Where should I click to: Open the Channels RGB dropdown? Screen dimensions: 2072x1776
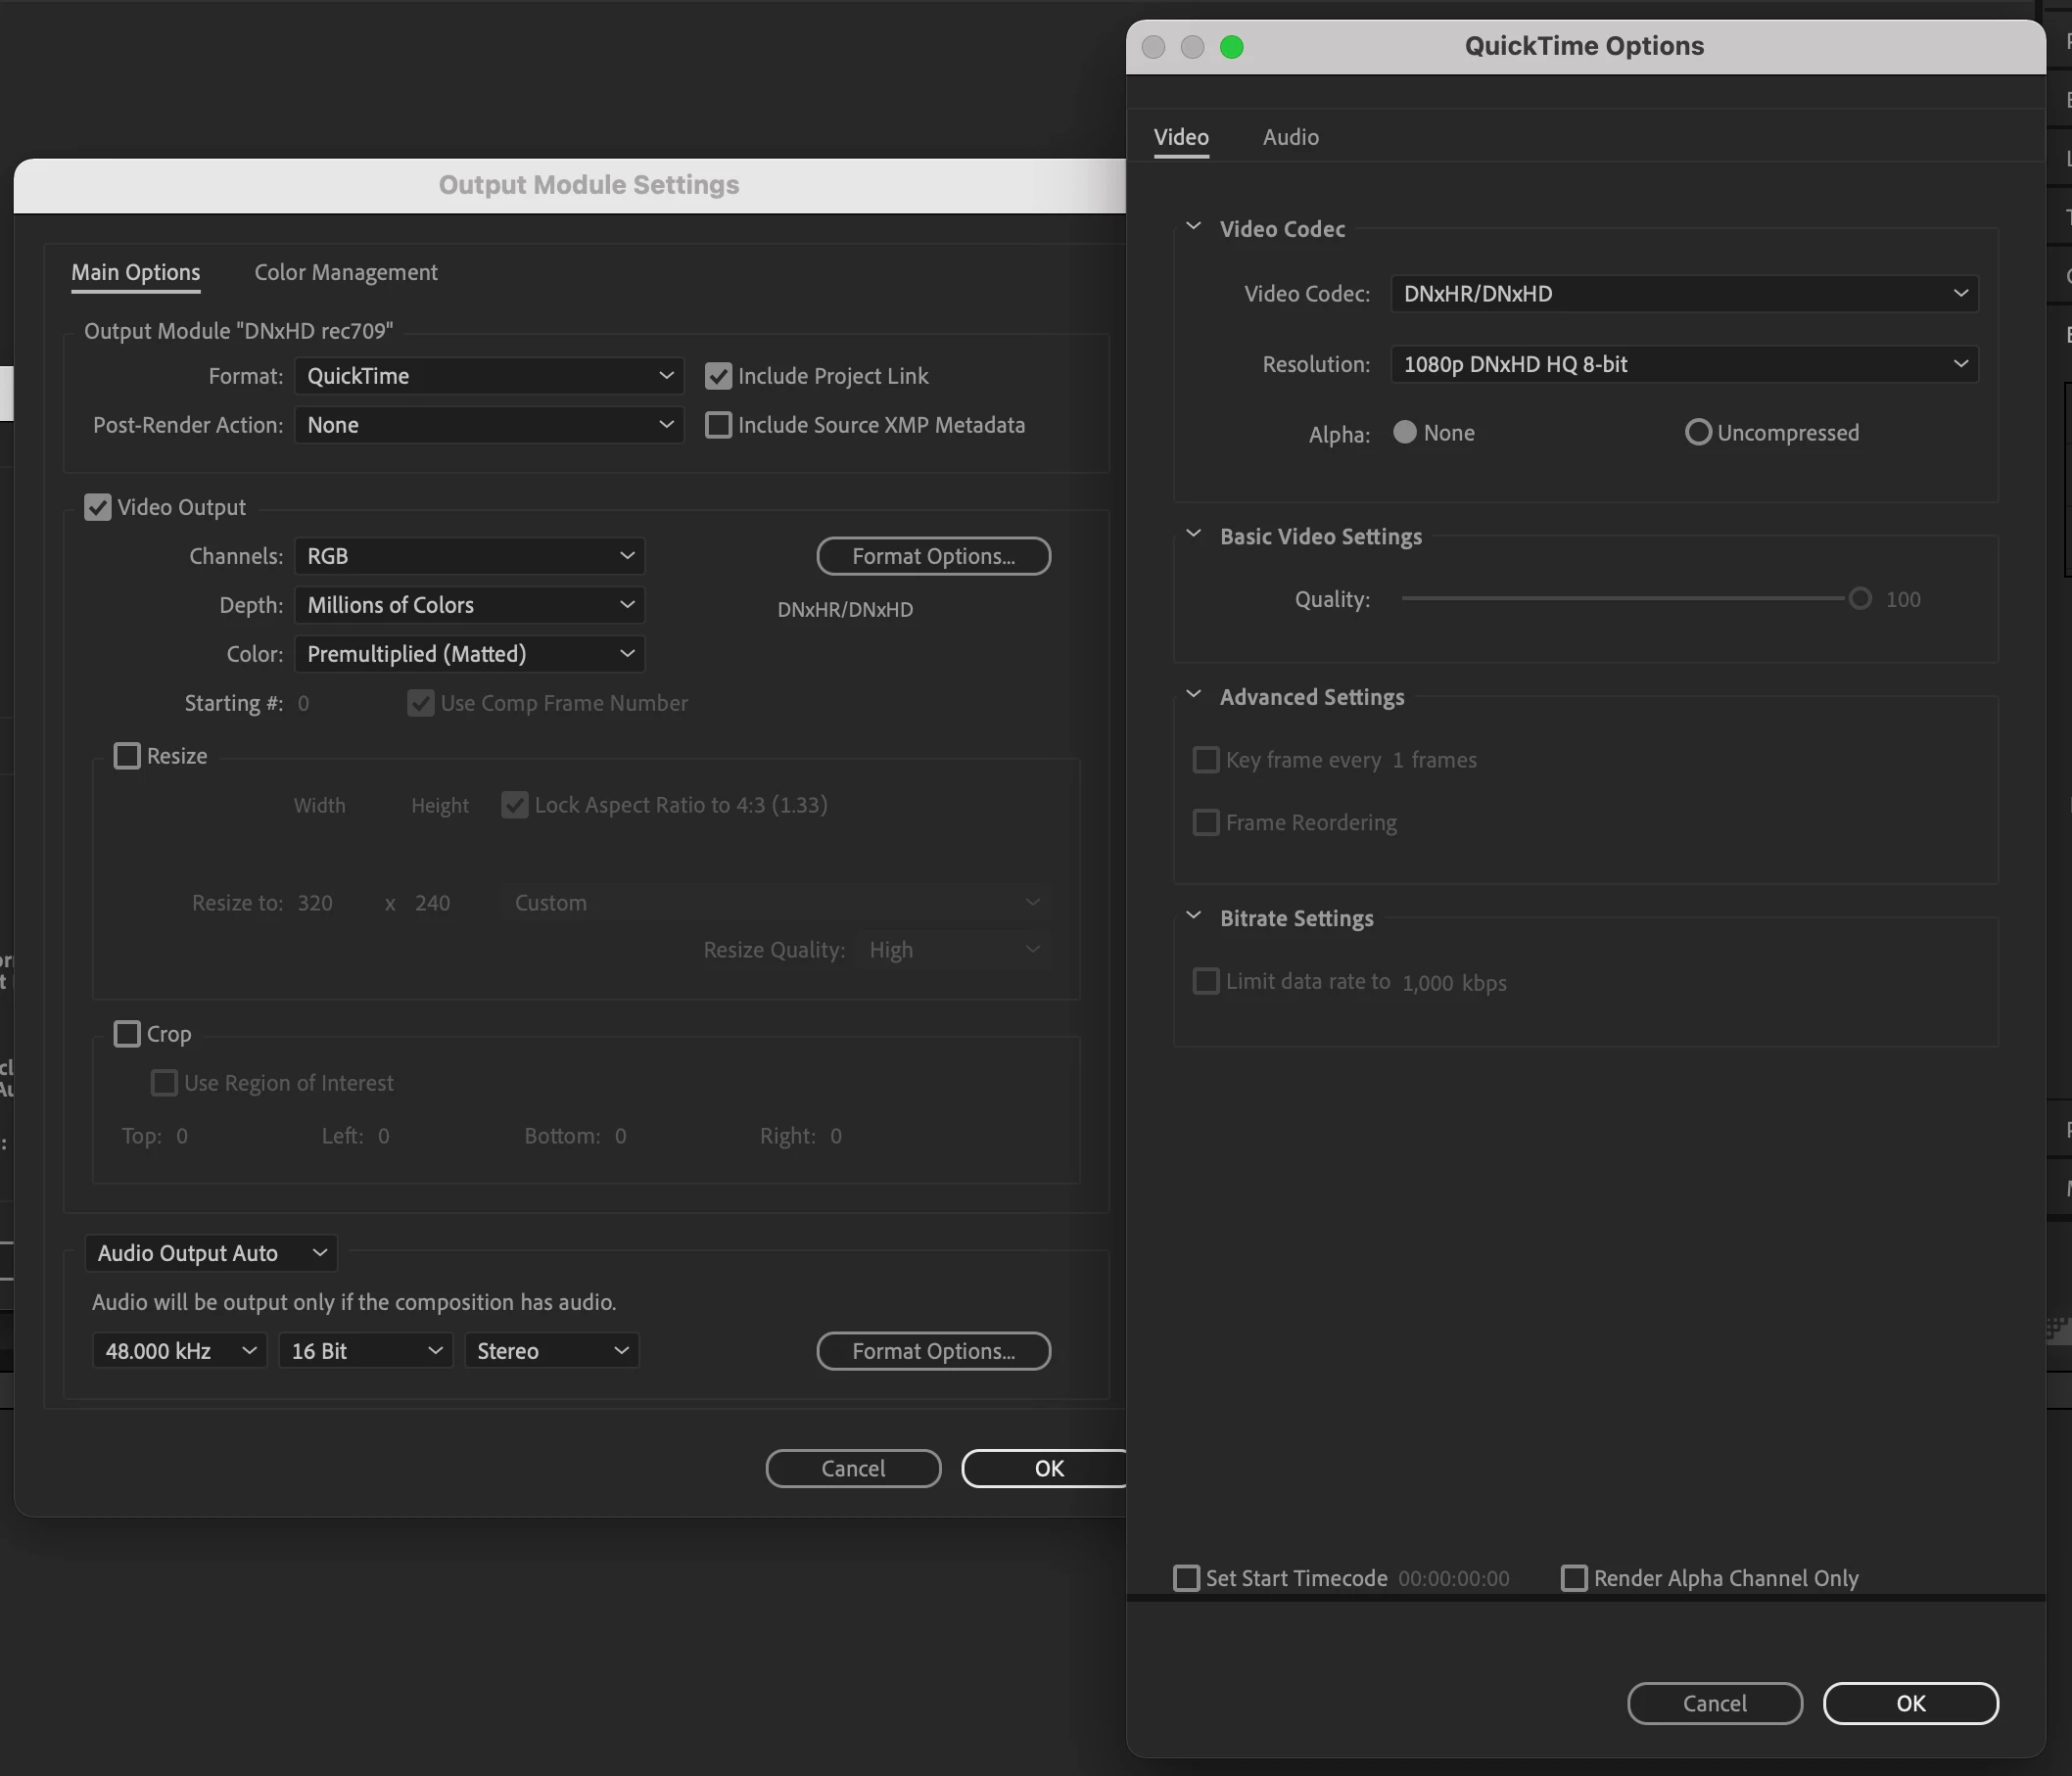(469, 556)
